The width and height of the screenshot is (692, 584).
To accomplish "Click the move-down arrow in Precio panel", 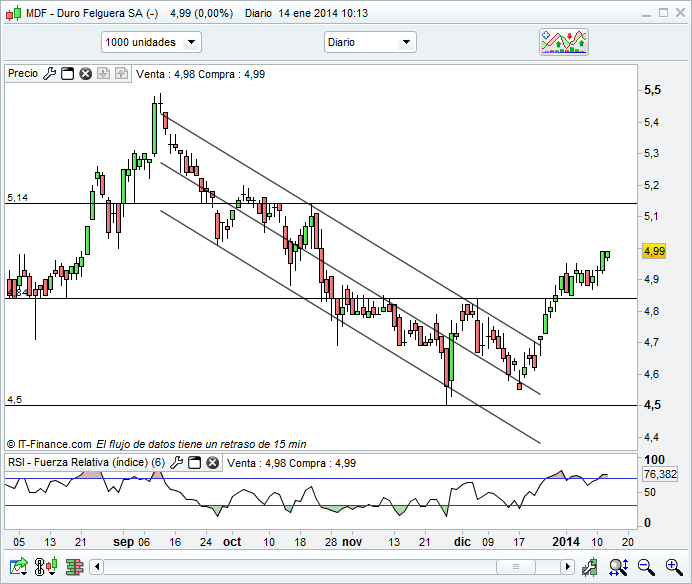I will (103, 73).
